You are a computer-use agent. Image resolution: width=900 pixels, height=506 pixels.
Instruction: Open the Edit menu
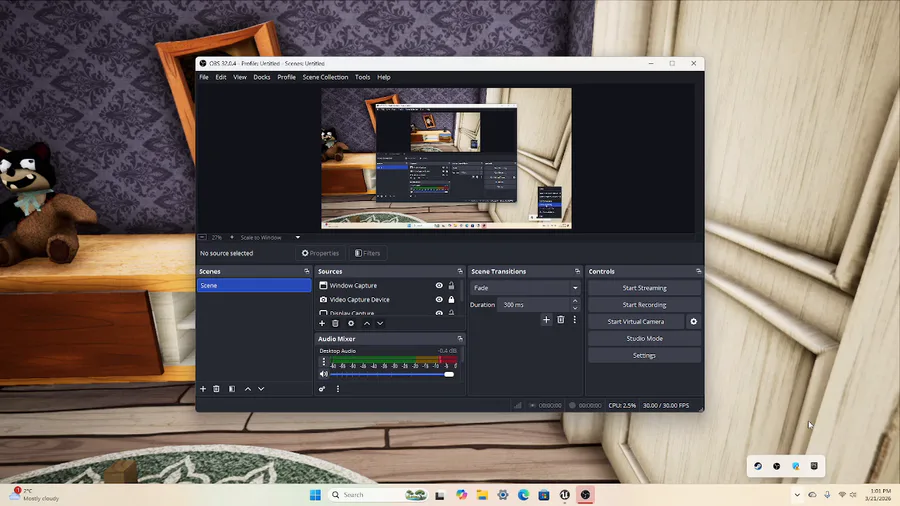click(x=221, y=77)
